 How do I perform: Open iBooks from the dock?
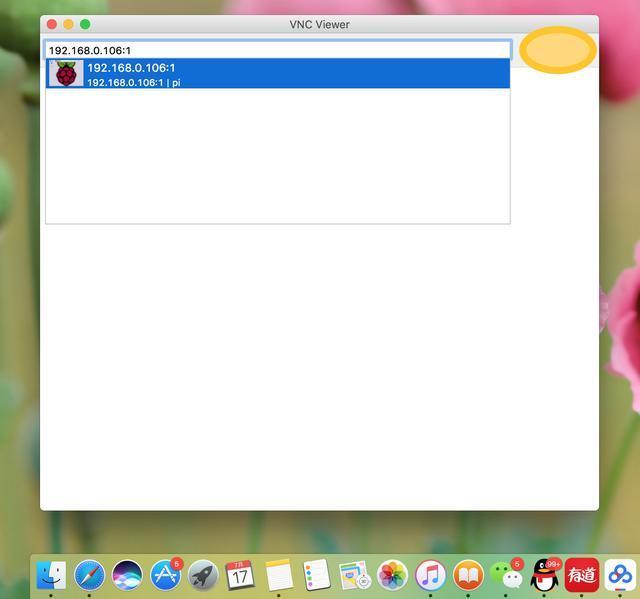point(468,575)
